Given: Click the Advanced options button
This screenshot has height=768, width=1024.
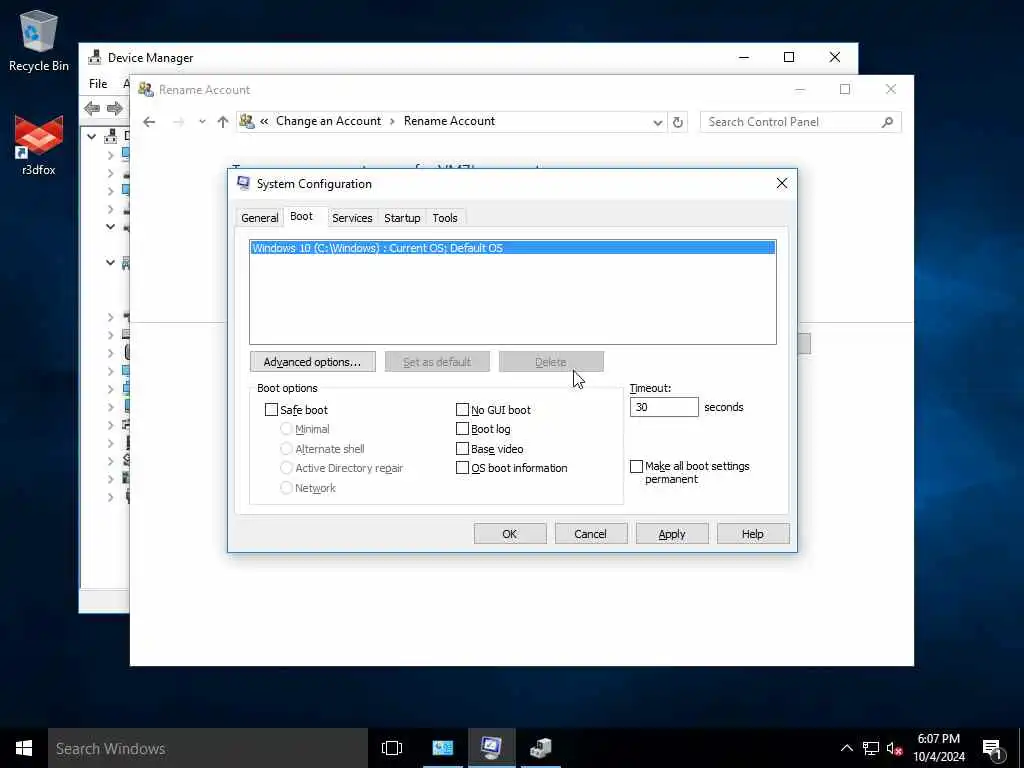Looking at the screenshot, I should (x=312, y=362).
